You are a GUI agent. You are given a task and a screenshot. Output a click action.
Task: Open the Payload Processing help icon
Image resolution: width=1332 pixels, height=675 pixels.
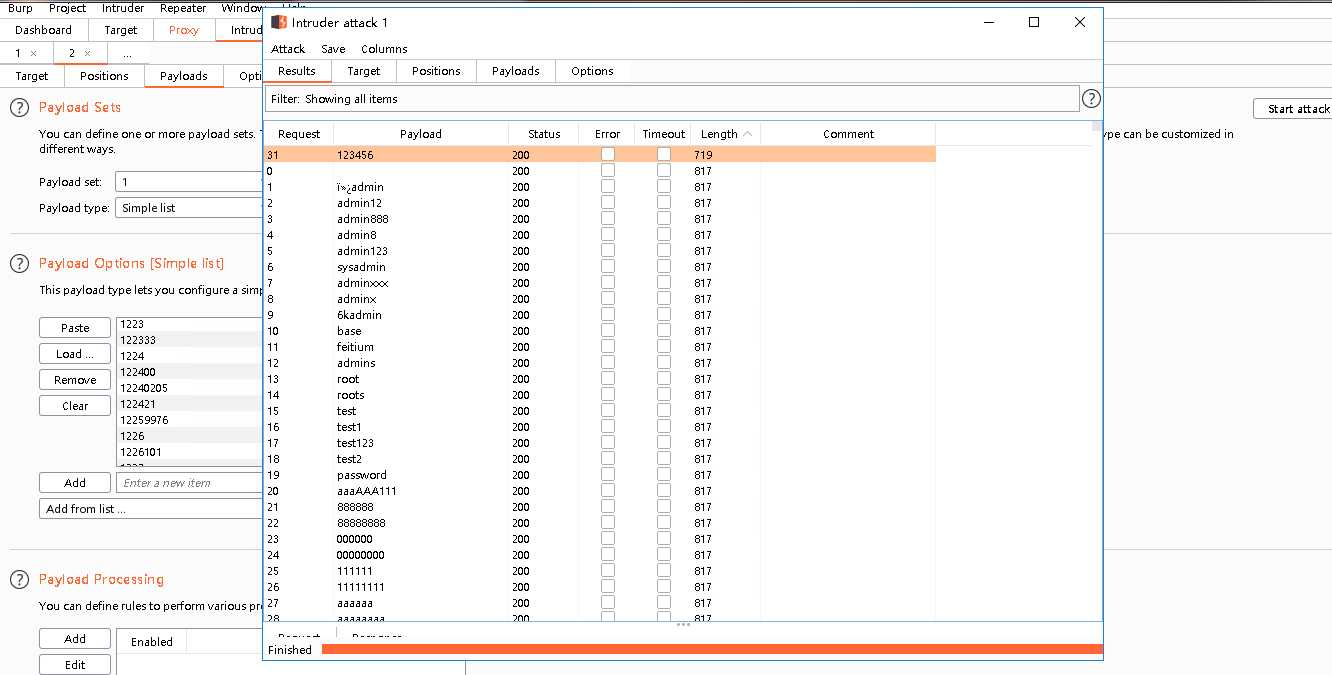point(19,579)
